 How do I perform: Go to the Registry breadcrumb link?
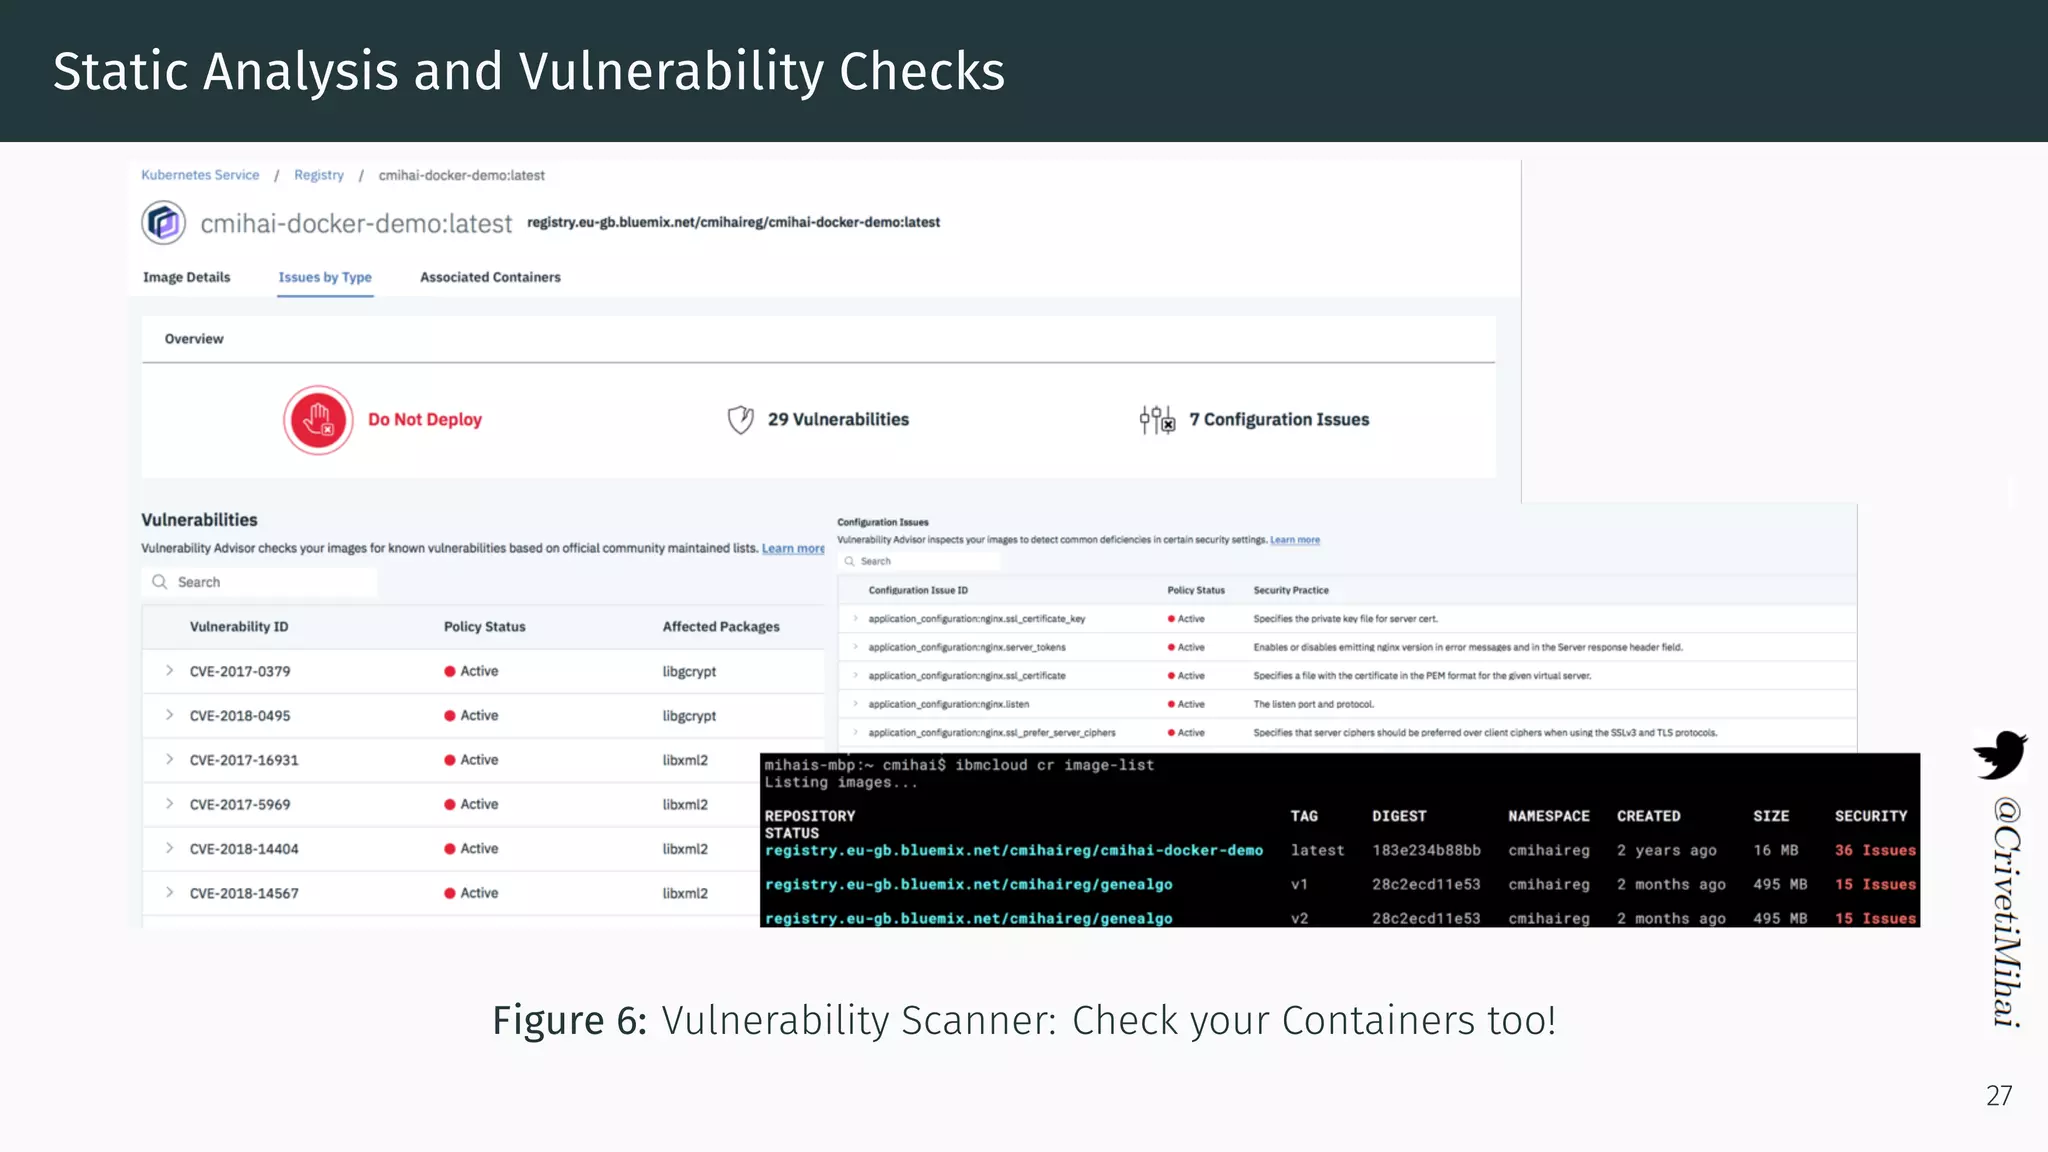point(319,175)
